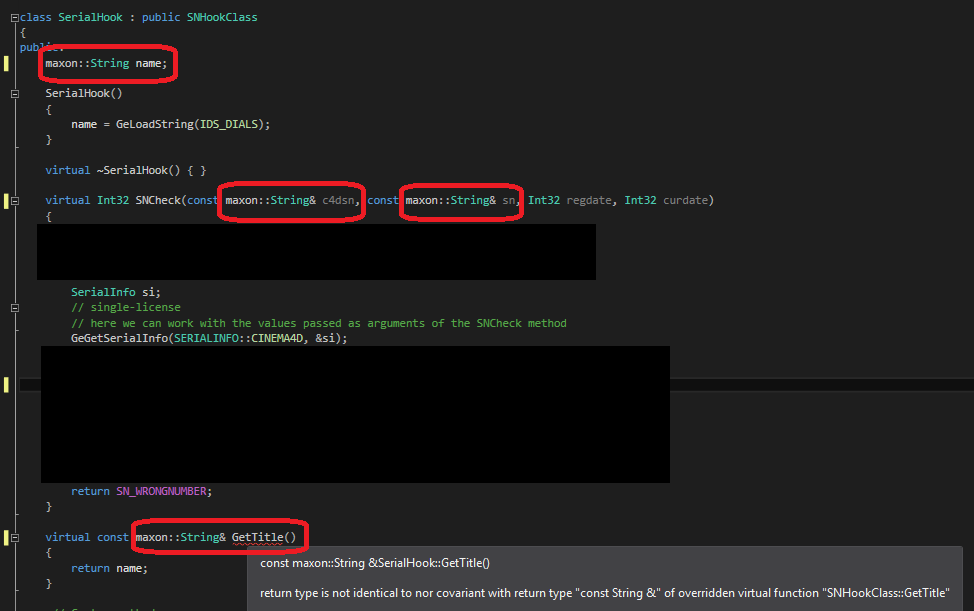Collapse the SerialHook() constructor block
The image size is (974, 611).
point(14,94)
